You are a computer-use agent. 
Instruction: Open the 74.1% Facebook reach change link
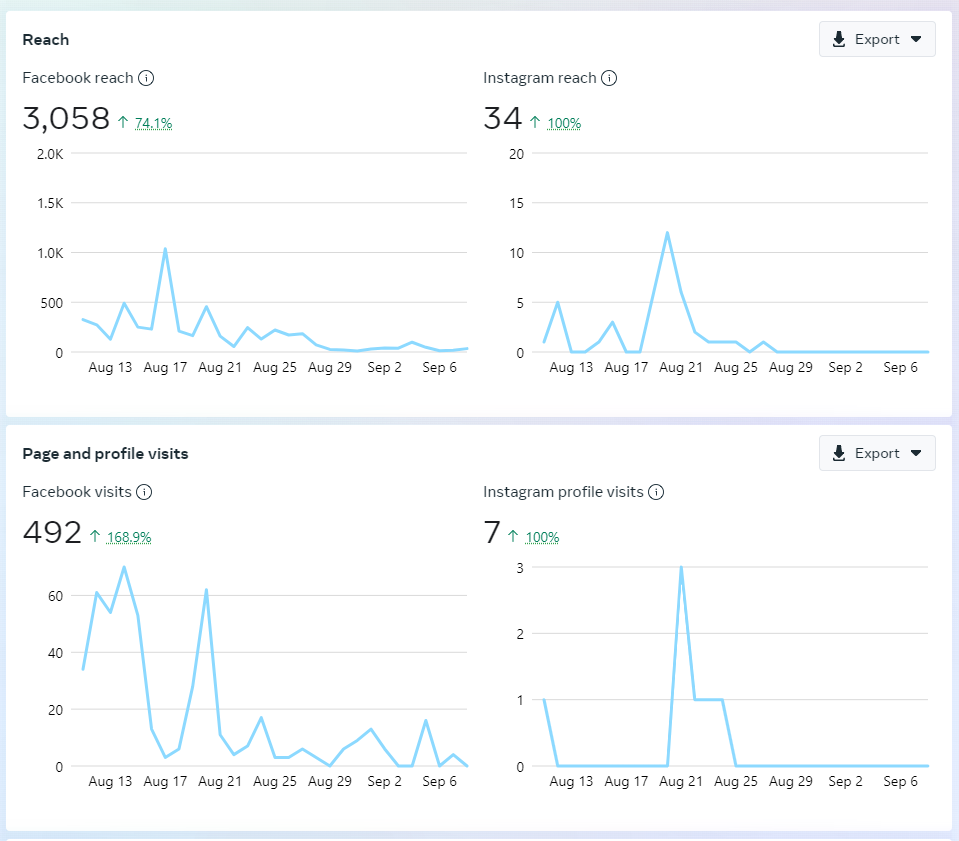[154, 123]
